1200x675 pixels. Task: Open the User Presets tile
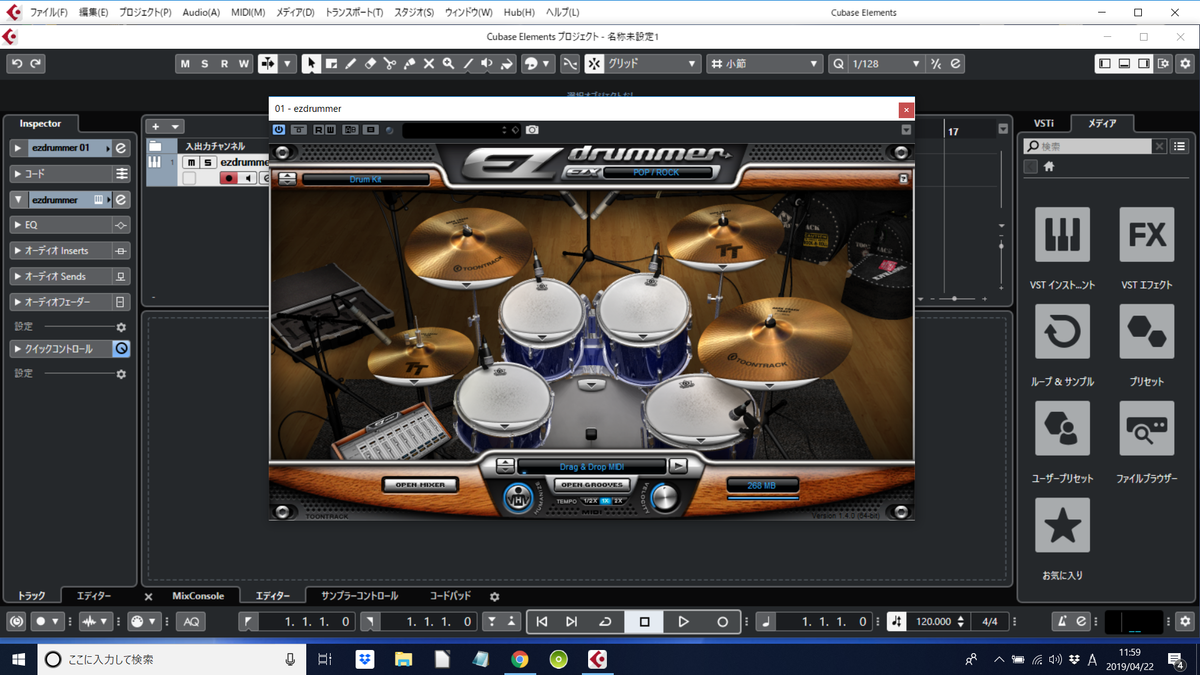(x=1062, y=429)
